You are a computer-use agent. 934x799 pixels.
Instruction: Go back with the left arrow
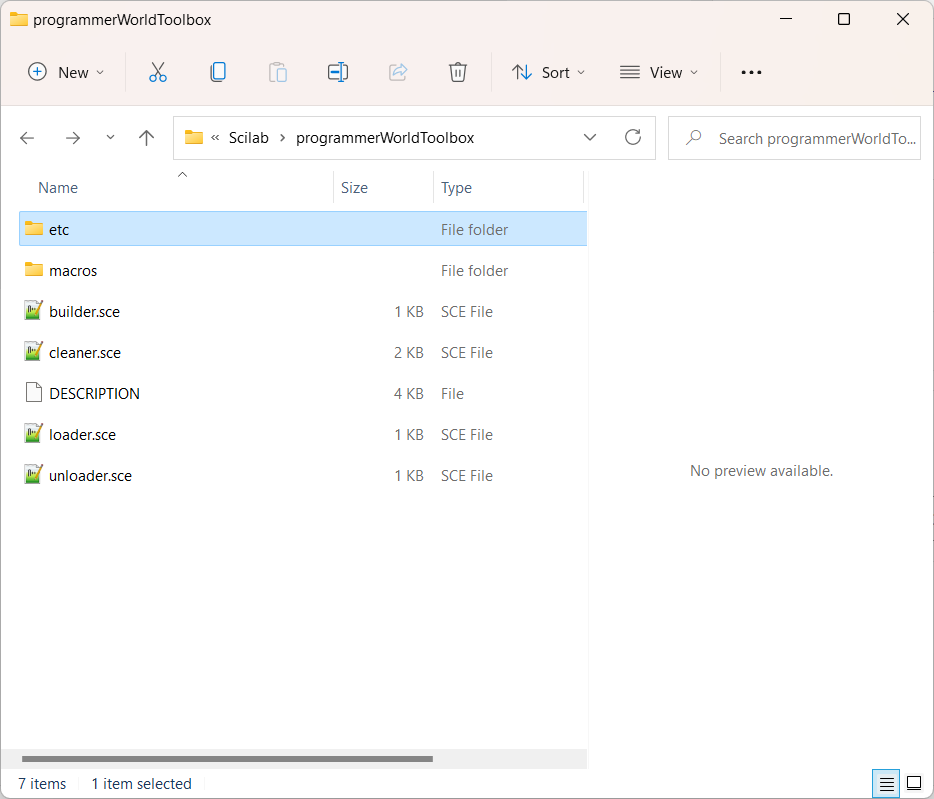27,138
